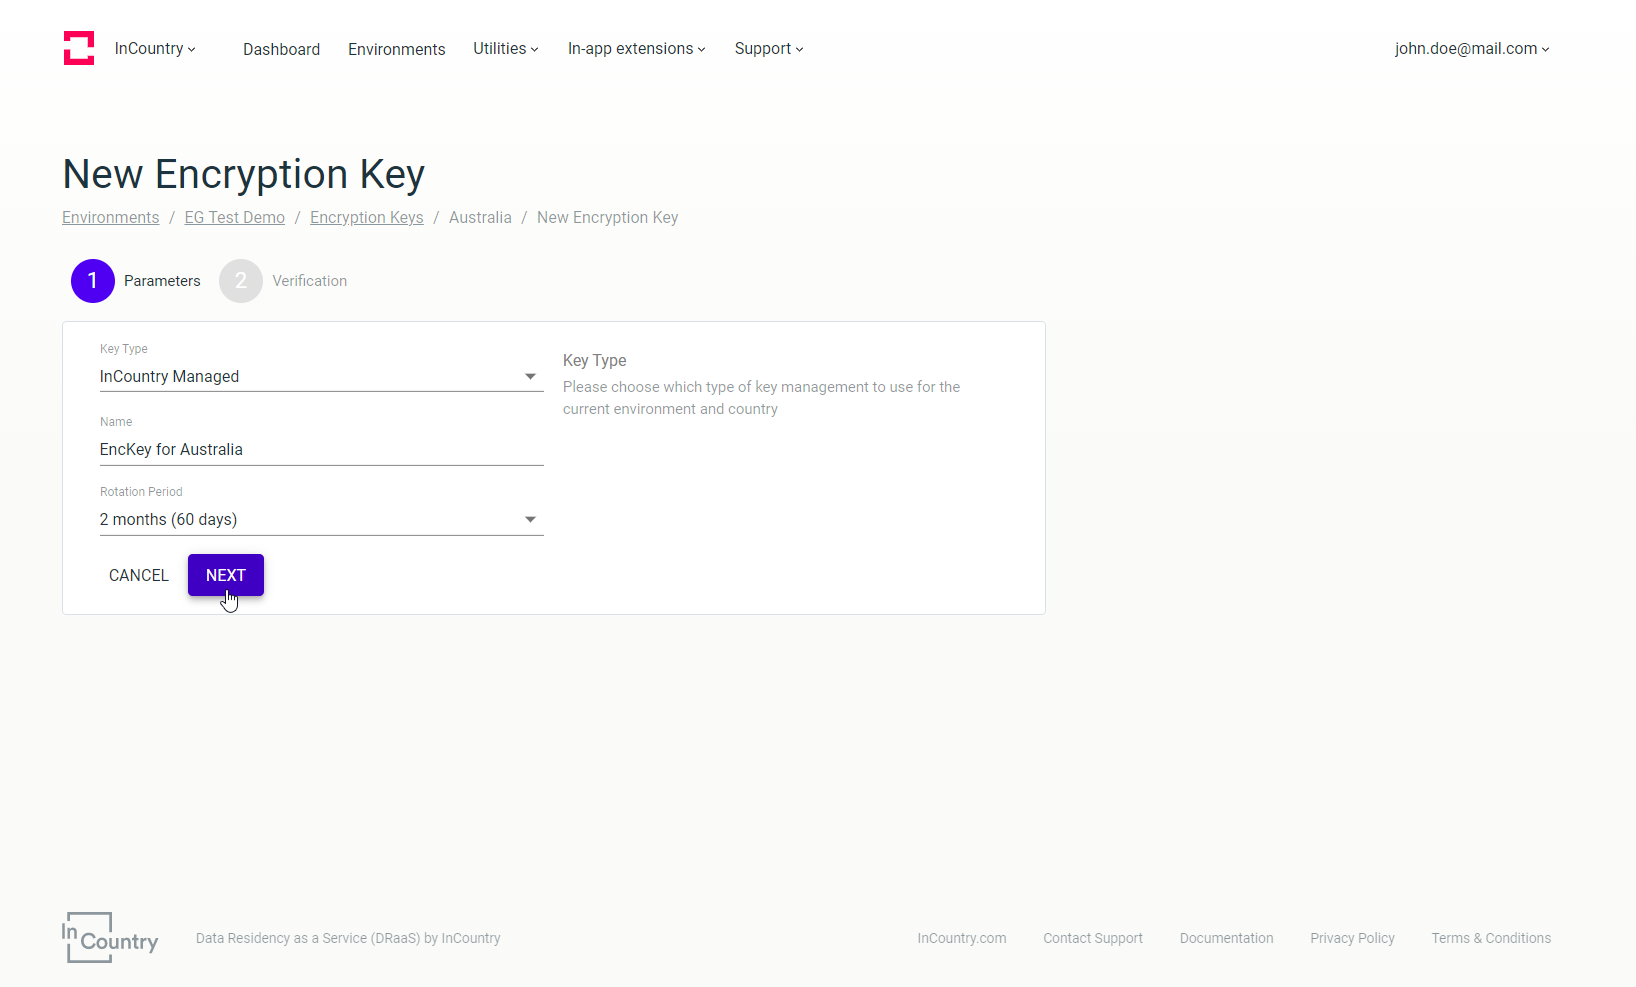
Task: Click the InCountry logo icon
Action: pyautogui.click(x=79, y=47)
